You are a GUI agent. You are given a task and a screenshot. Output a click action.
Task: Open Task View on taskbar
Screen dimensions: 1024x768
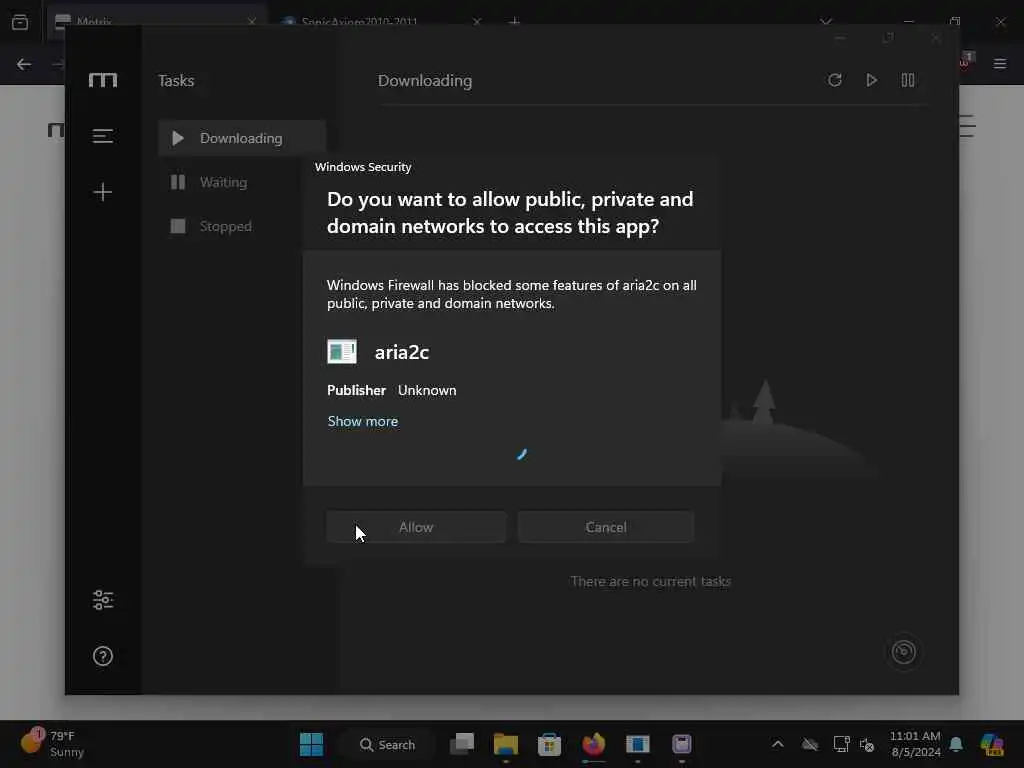[x=462, y=744]
